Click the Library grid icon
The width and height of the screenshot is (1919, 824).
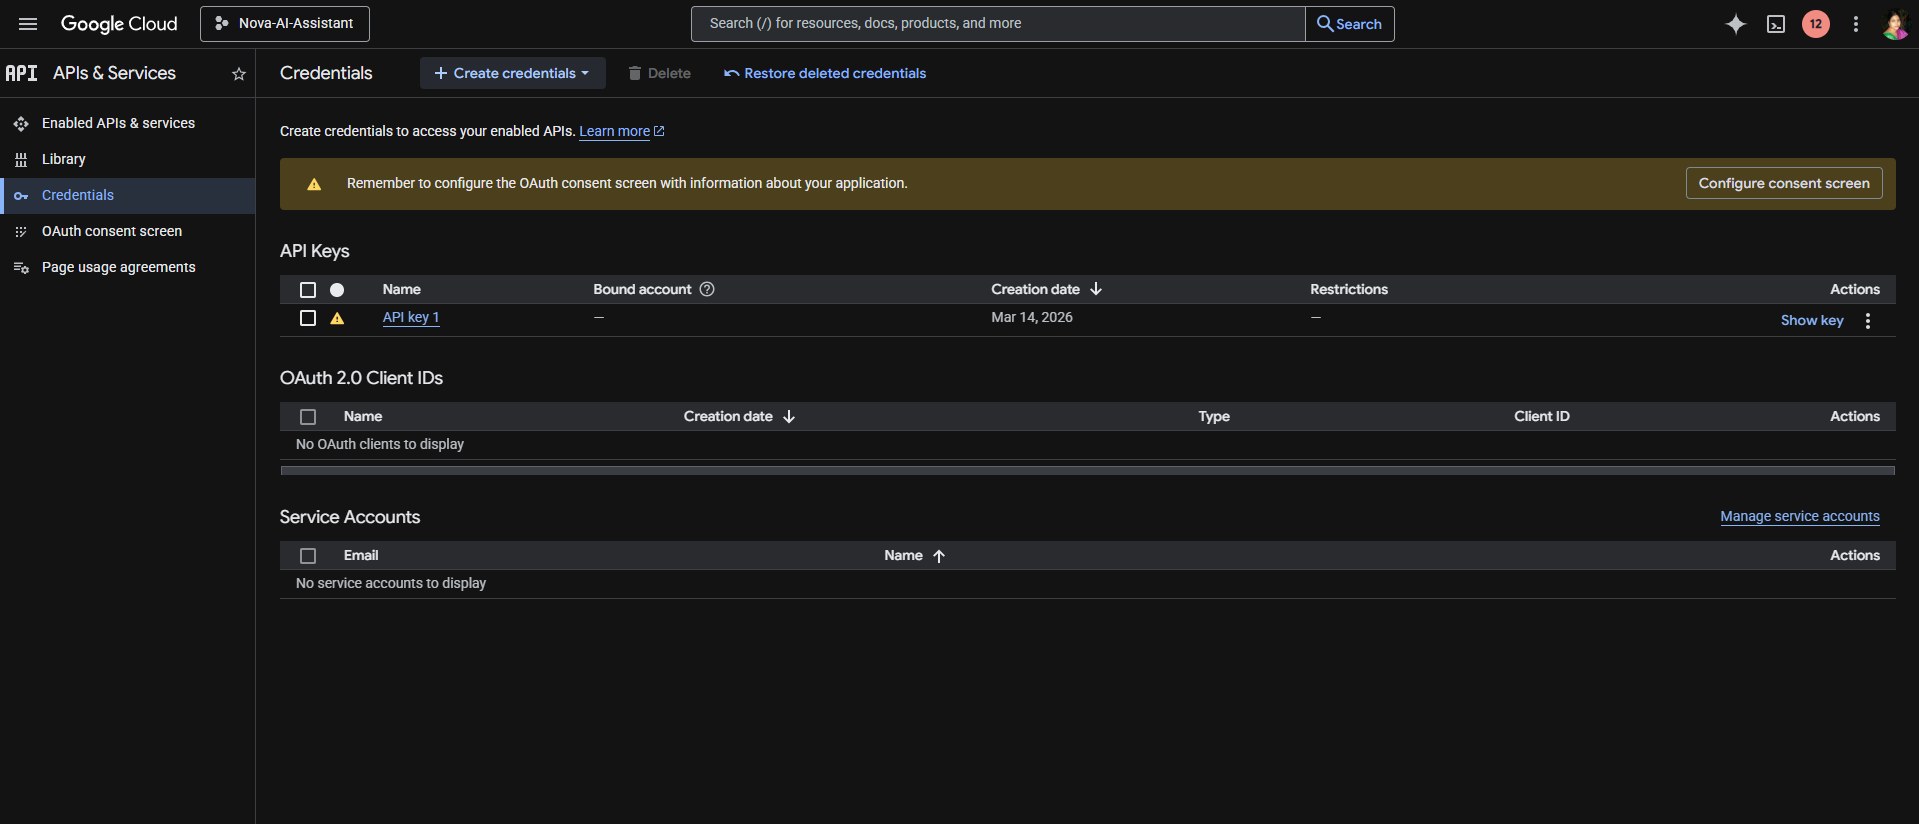coord(21,160)
